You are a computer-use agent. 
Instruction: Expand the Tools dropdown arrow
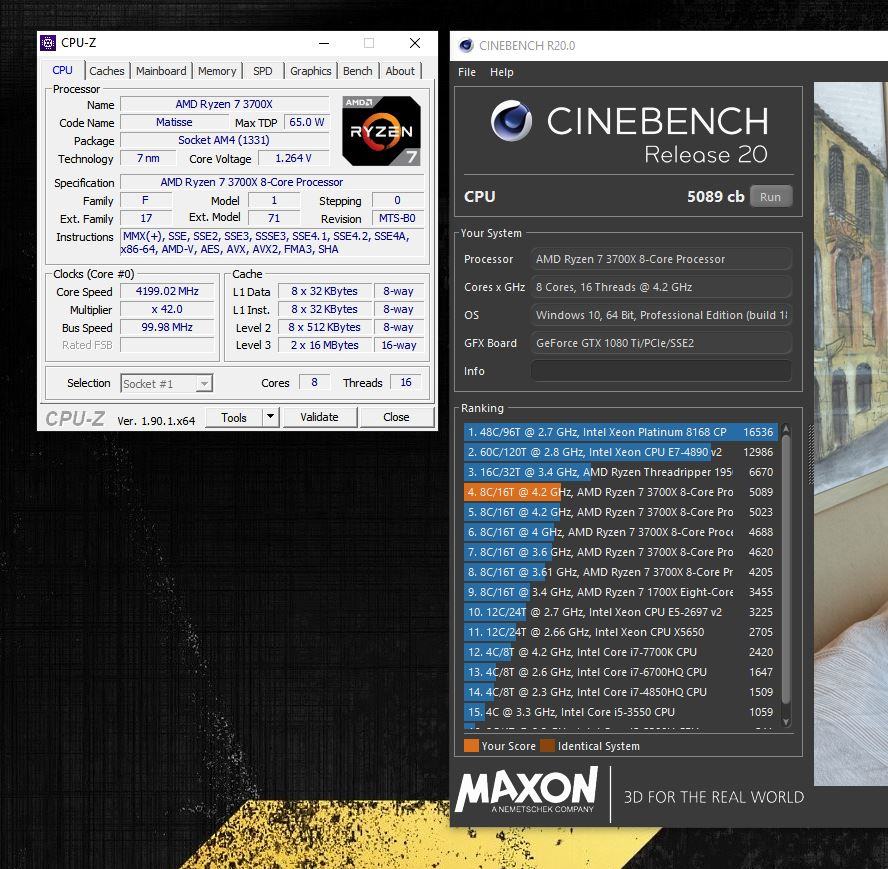pyautogui.click(x=271, y=418)
